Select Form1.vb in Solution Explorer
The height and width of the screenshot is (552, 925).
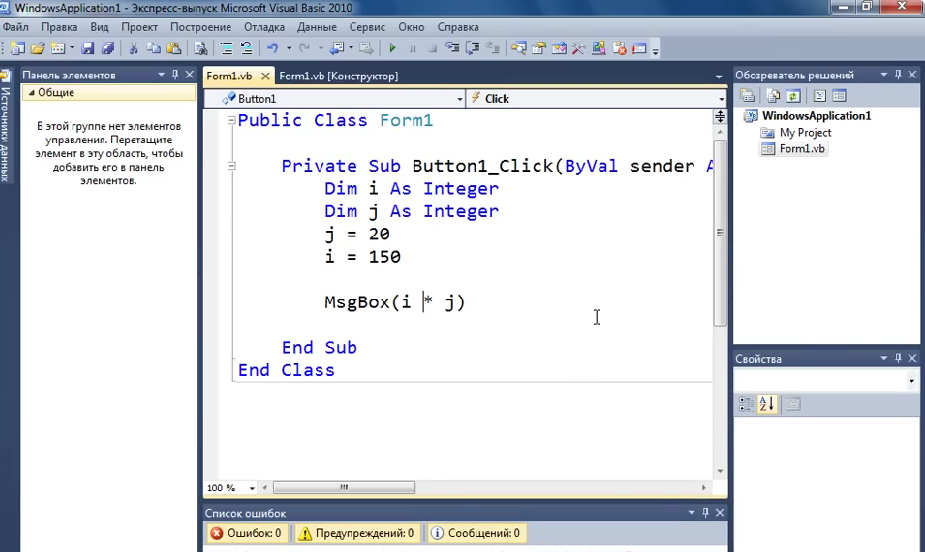(802, 149)
